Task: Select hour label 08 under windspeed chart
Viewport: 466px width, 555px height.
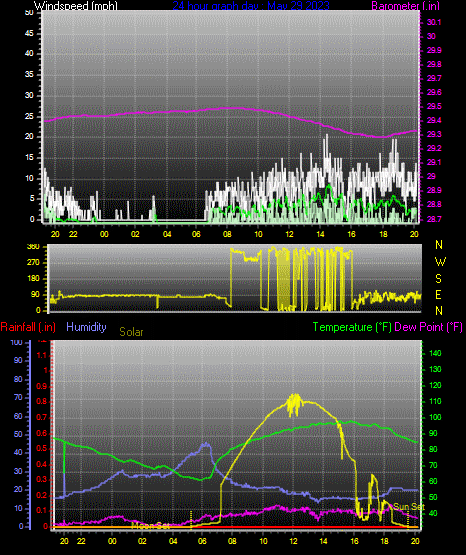Action: click(227, 234)
